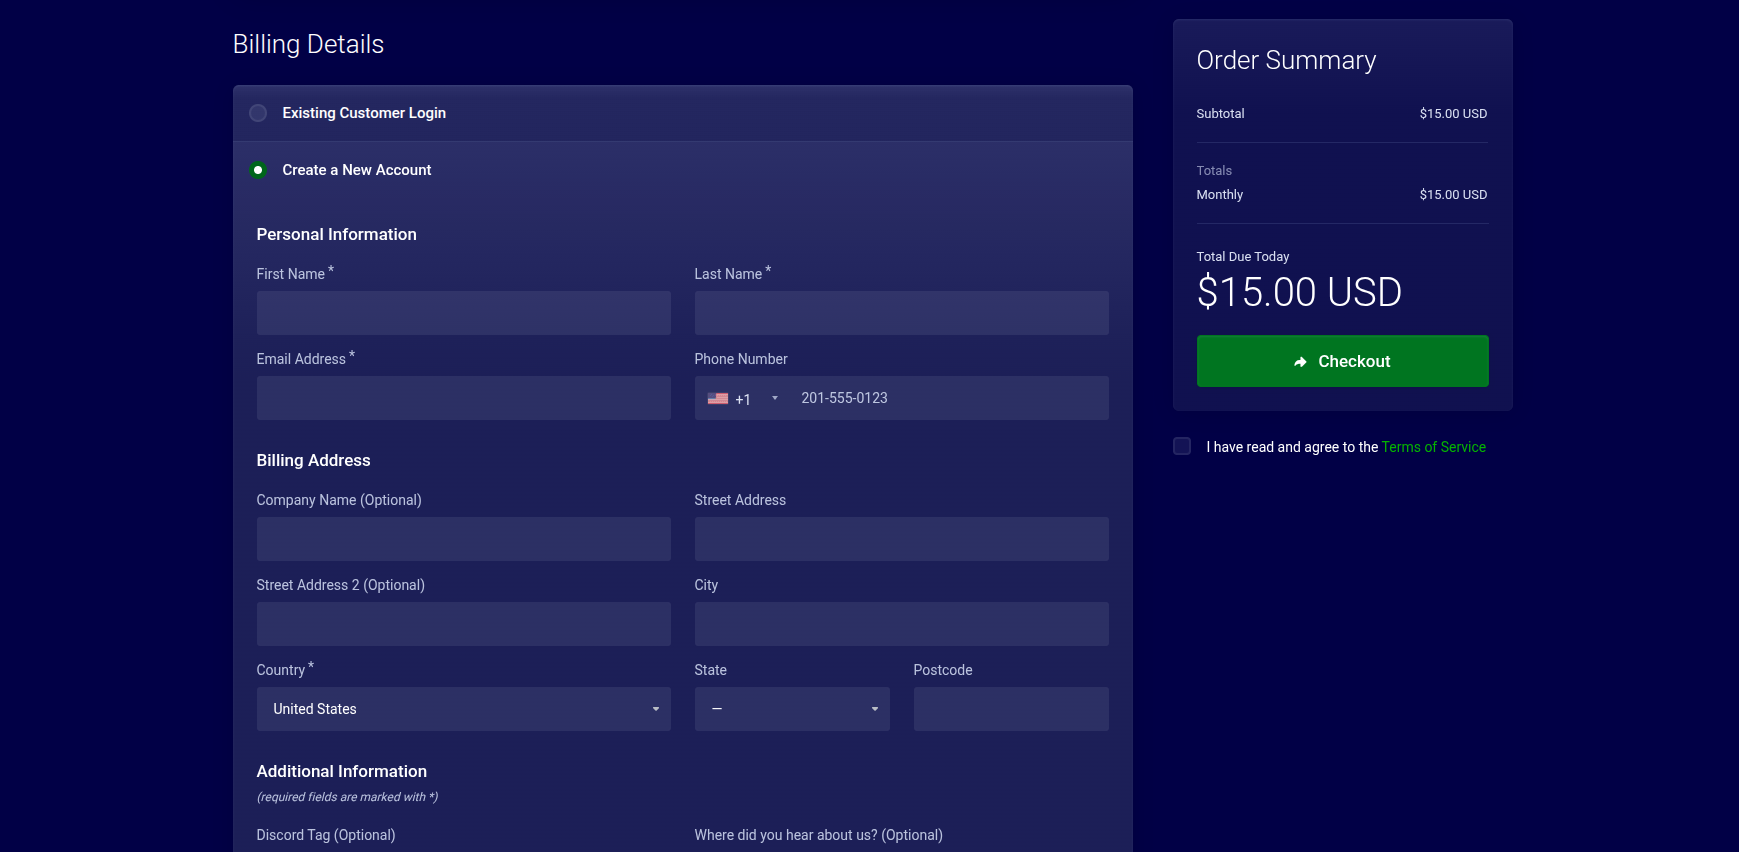1739x852 pixels.
Task: Focus the First Name input field
Action: click(463, 313)
